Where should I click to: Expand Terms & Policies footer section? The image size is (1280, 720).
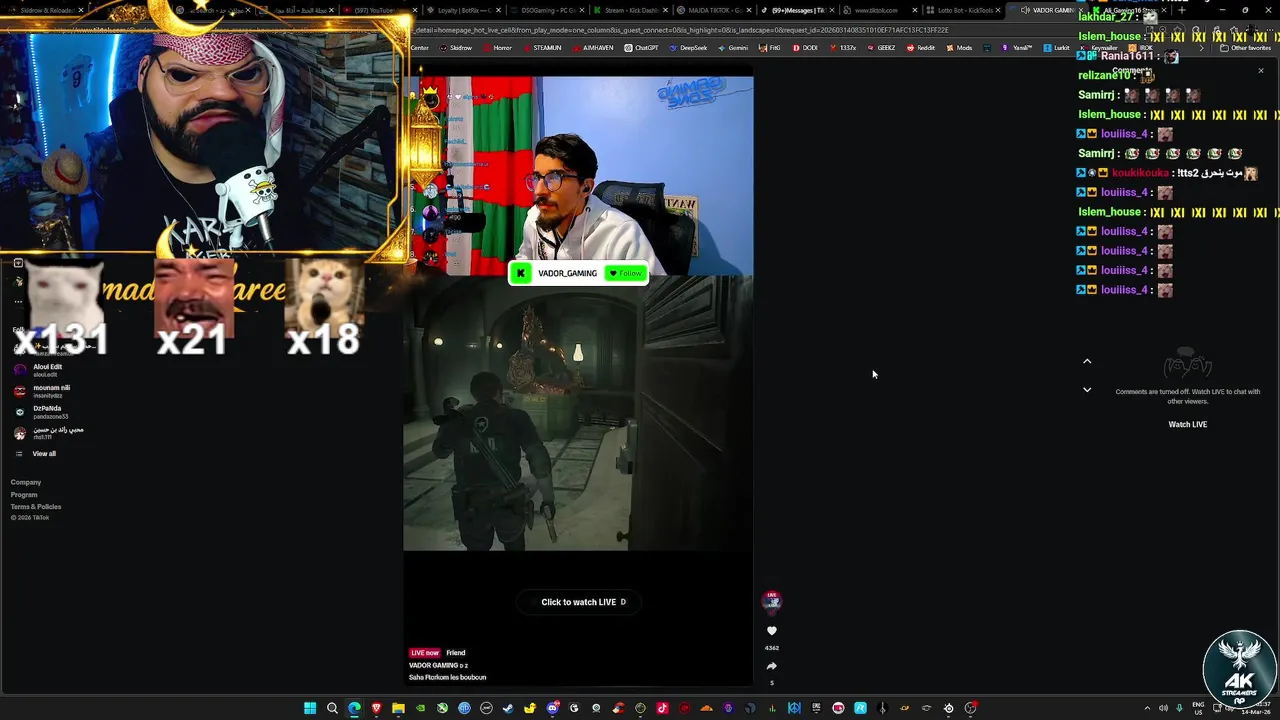coord(36,507)
